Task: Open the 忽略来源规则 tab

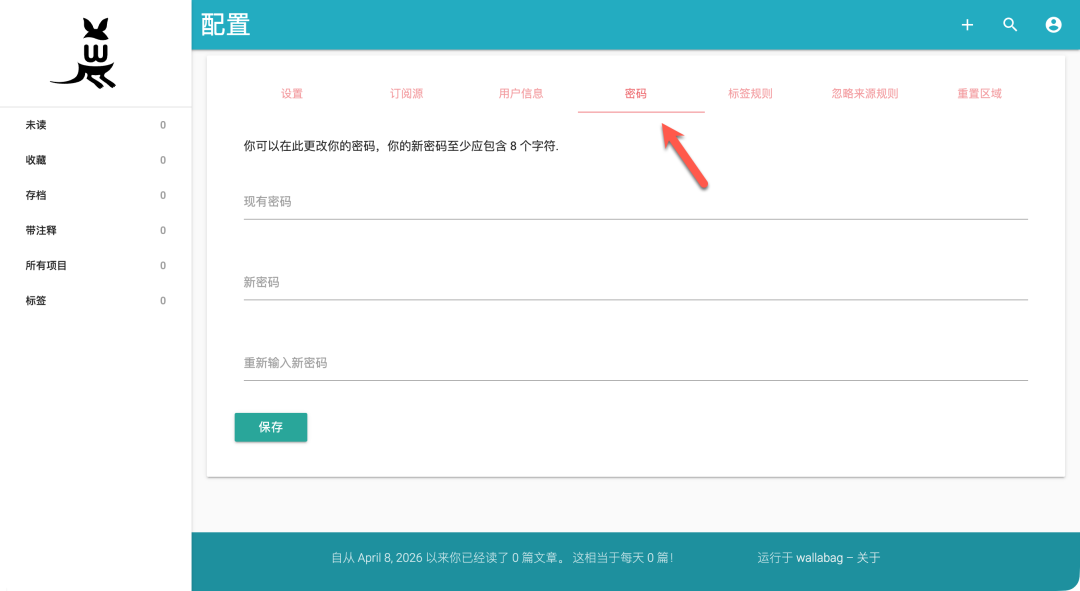Action: pos(865,94)
